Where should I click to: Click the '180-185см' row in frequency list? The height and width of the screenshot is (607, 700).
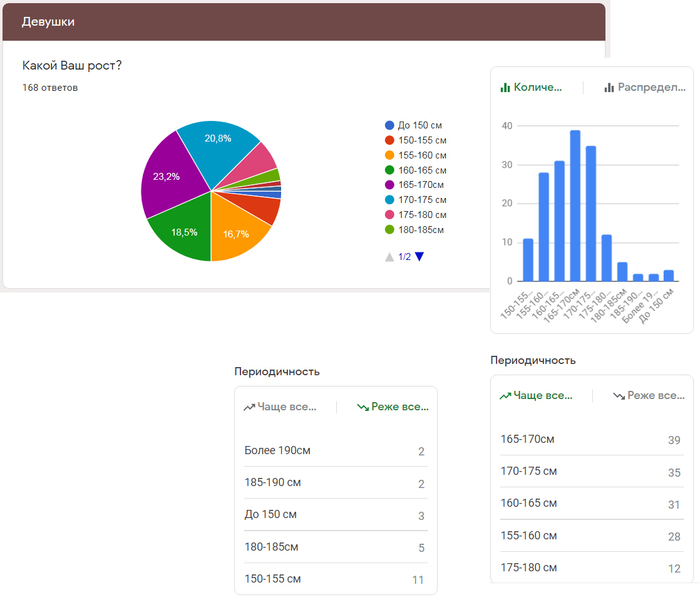click(335, 547)
